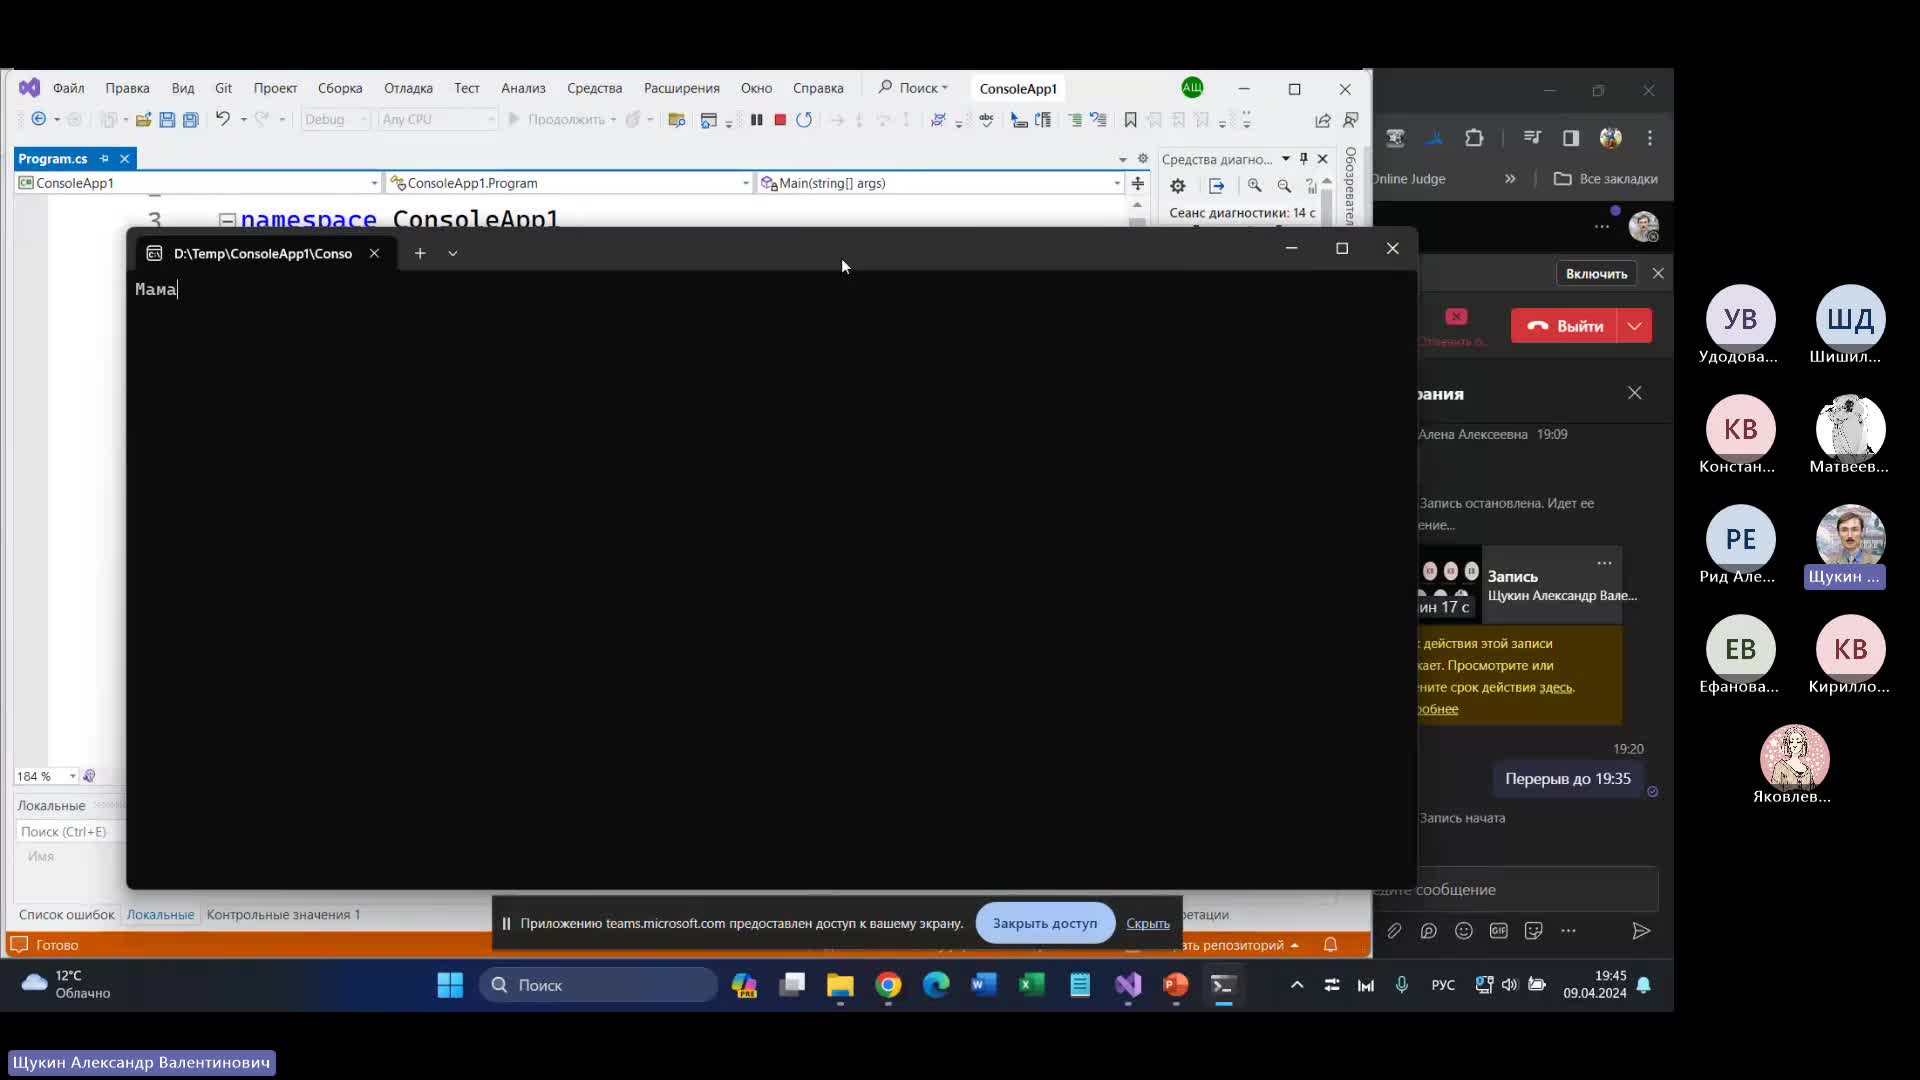
Task: Leave the meeting with the Выйти button
Action: (1566, 326)
